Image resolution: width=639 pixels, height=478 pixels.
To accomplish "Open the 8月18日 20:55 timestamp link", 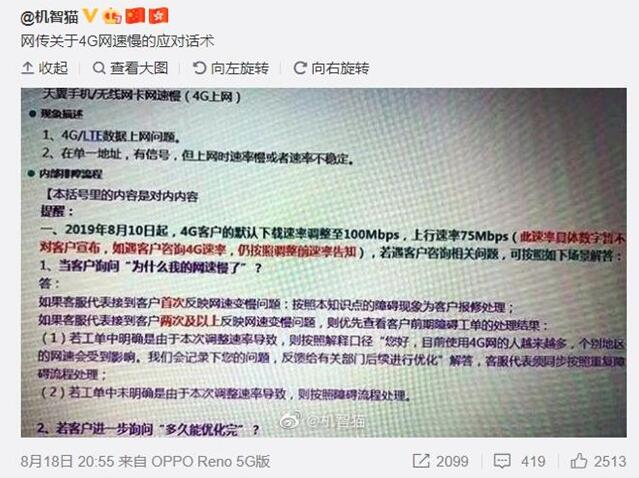I will 67,461.
